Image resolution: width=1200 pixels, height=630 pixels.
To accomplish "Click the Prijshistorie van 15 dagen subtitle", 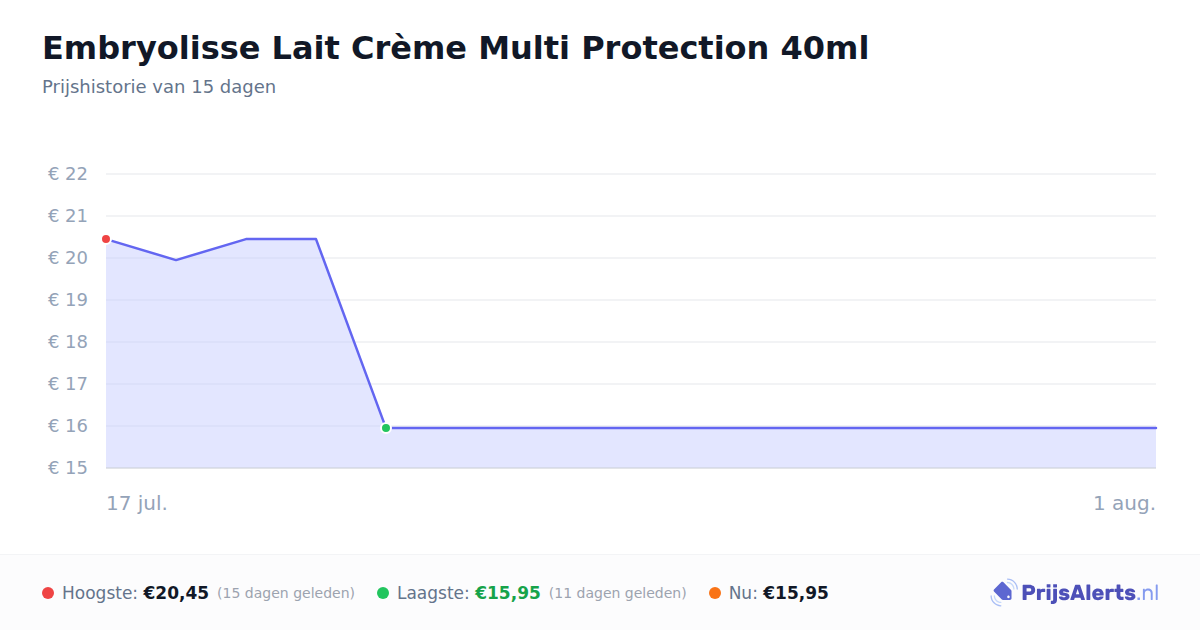I will click(159, 87).
